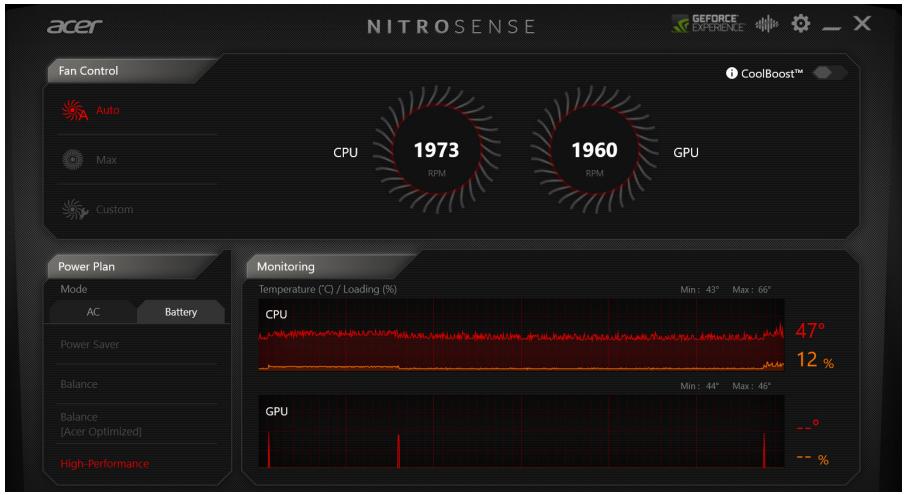Open the audio waveform settings icon

(767, 24)
